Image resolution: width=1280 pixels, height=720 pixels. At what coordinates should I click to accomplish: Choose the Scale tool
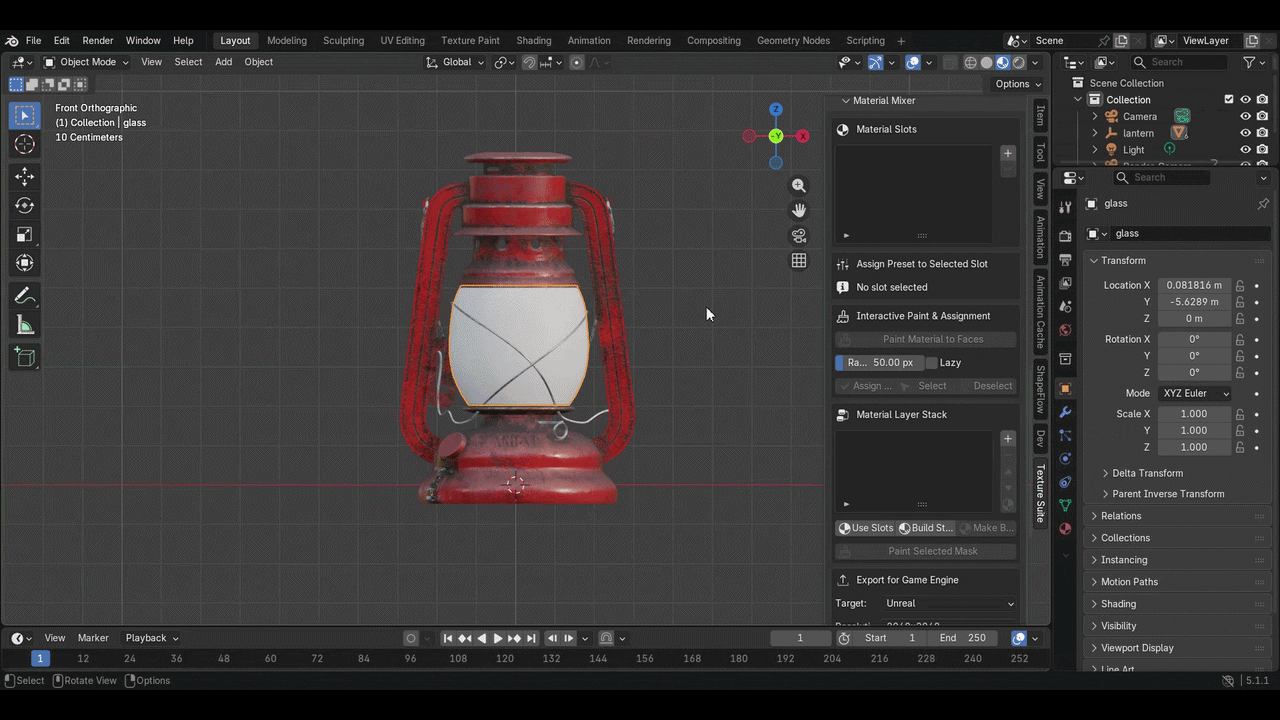pos(25,234)
